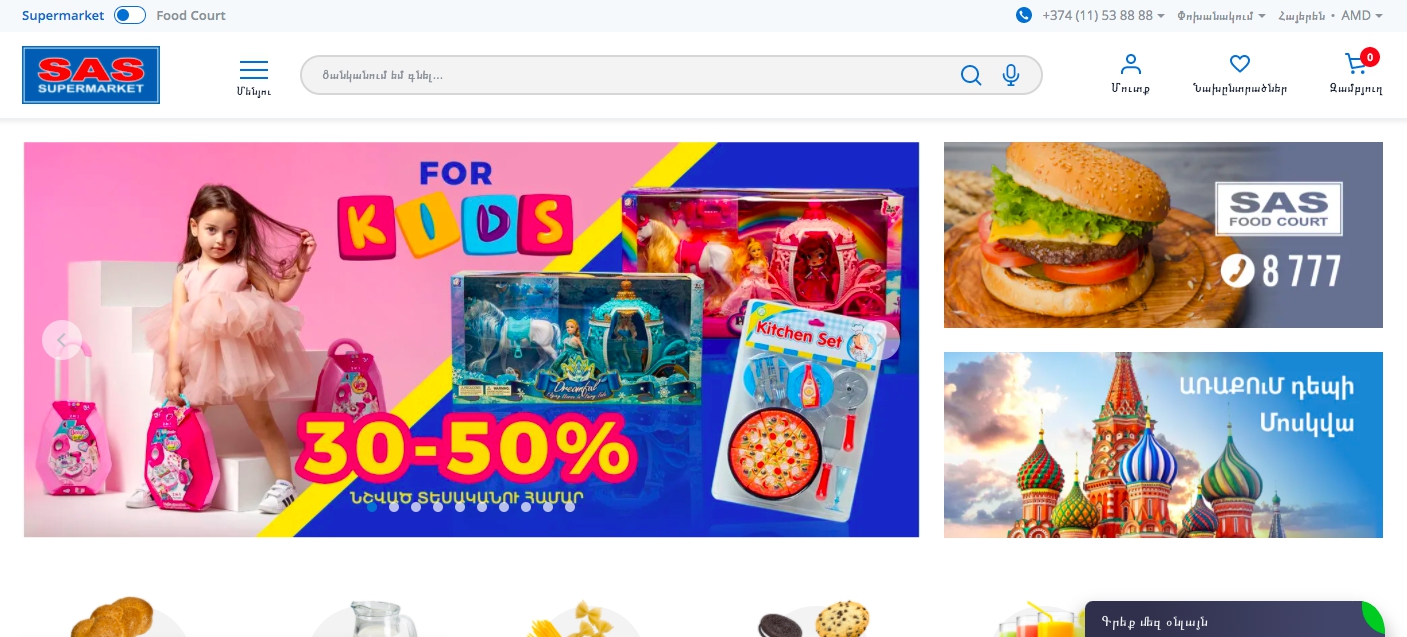The image size is (1407, 637).
Task: Activate the microphone voice search icon
Action: tap(1011, 75)
